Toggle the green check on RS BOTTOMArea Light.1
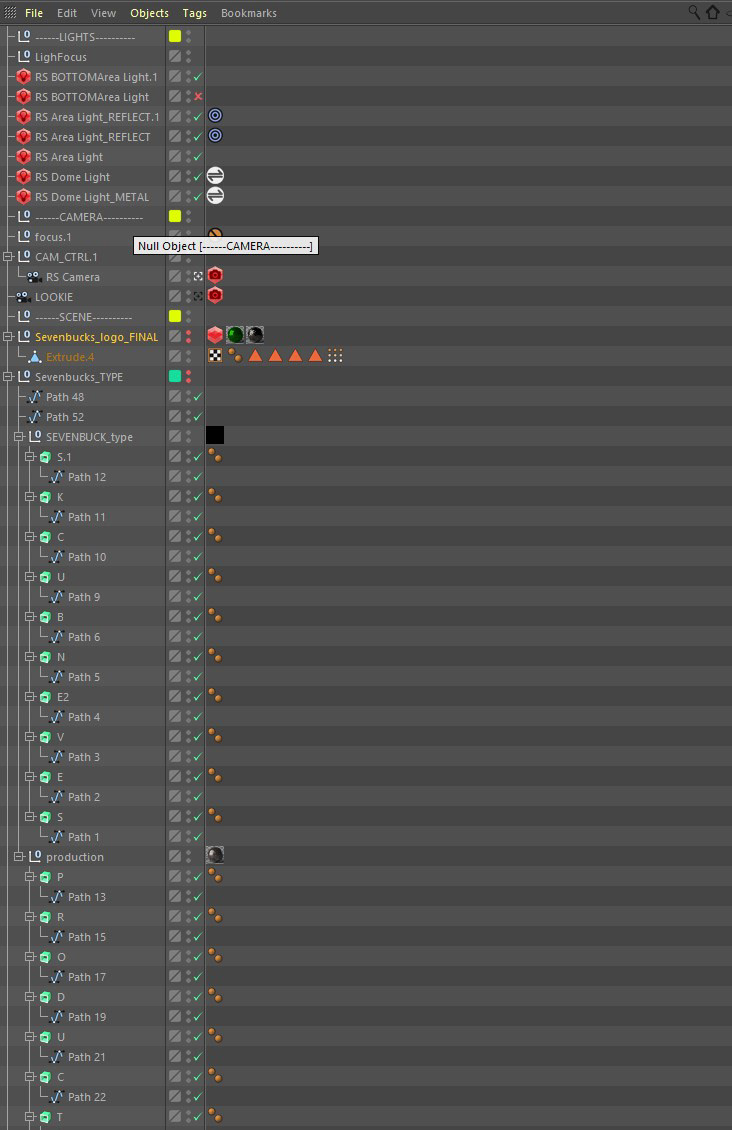Viewport: 732px width, 1130px height. 198,76
